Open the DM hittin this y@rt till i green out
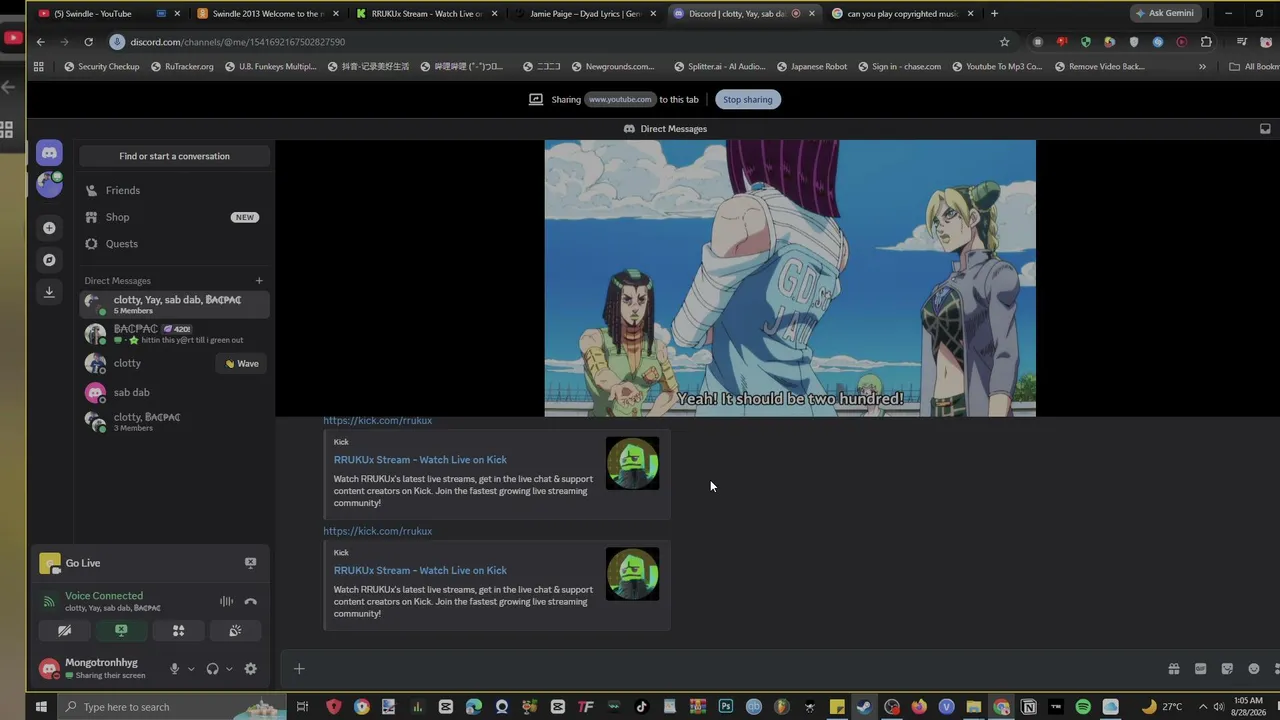 (x=174, y=334)
